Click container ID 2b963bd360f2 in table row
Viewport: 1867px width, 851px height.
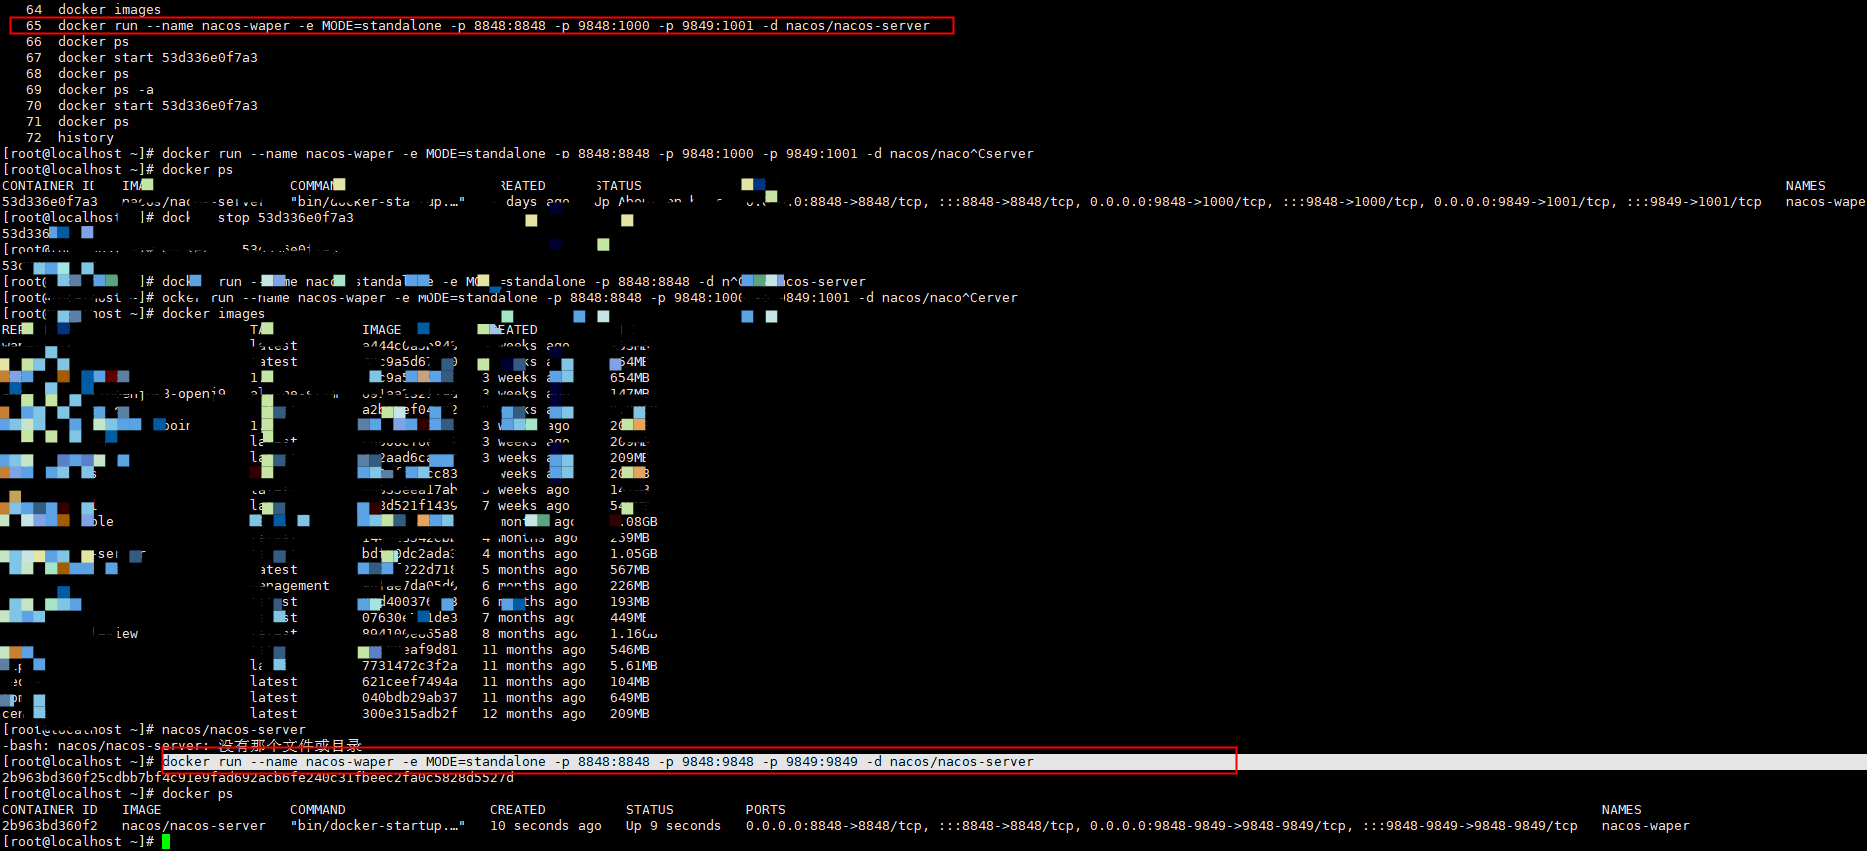pos(49,825)
